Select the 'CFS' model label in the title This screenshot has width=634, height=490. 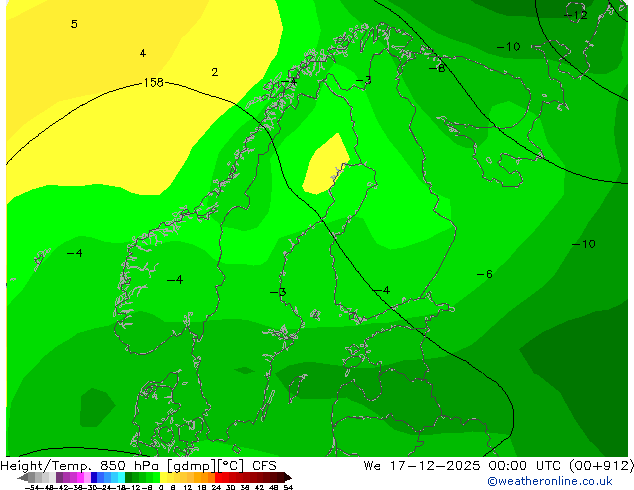tap(264, 466)
